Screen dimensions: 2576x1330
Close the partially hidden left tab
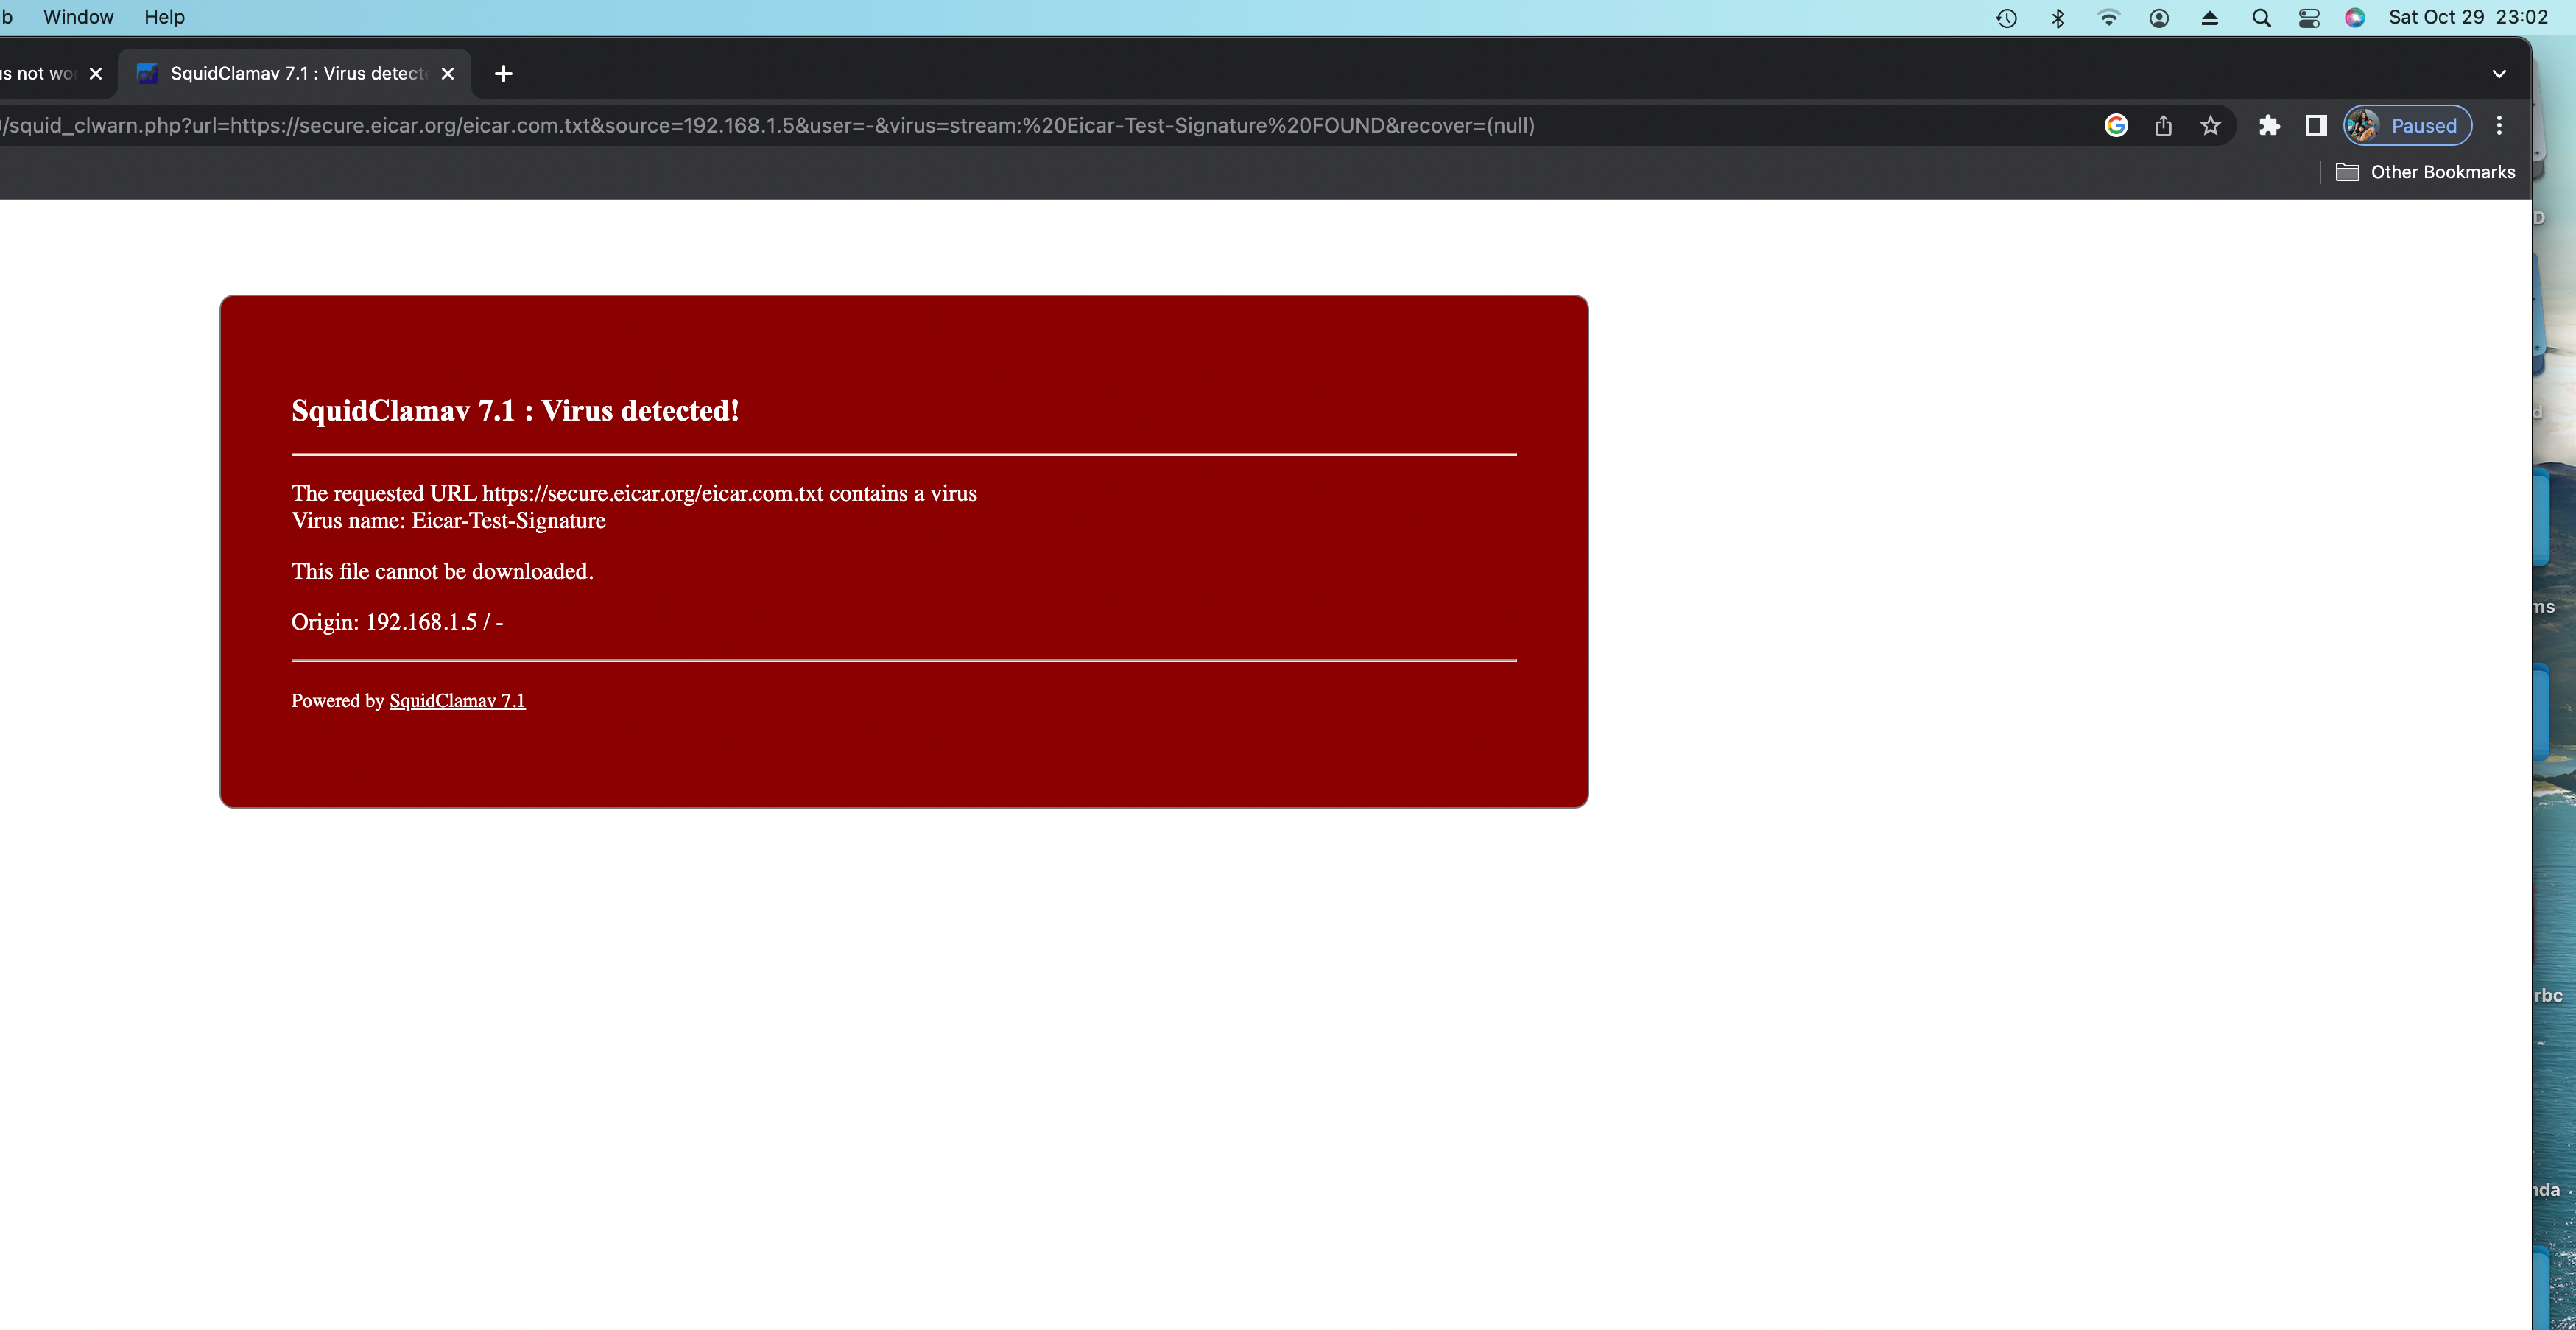pos(96,73)
